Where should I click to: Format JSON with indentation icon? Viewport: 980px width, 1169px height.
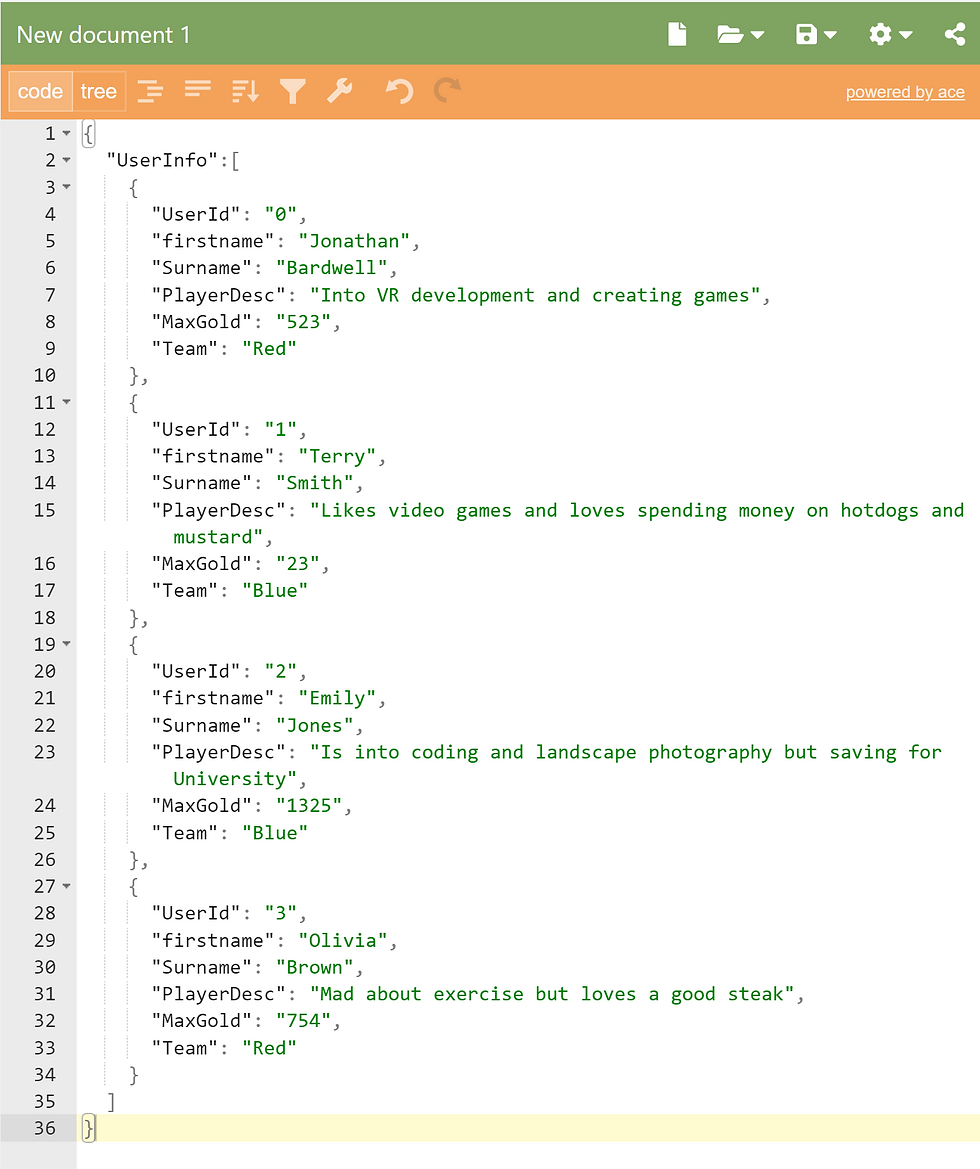coord(150,91)
